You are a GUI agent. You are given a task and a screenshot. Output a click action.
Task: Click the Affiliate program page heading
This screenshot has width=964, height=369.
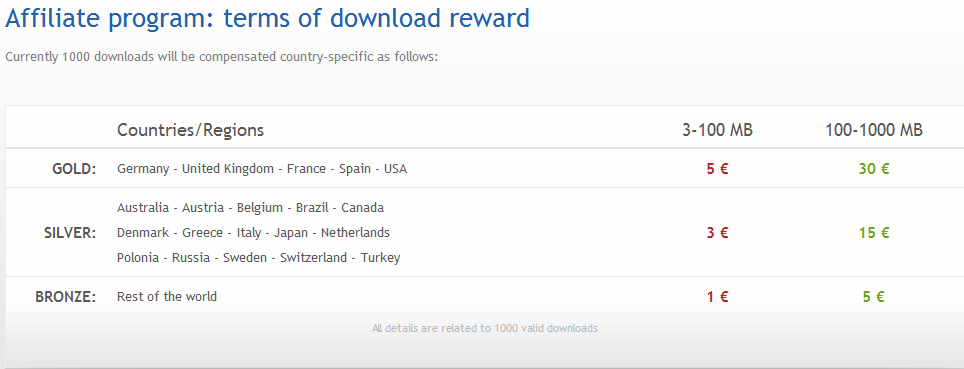pos(267,19)
